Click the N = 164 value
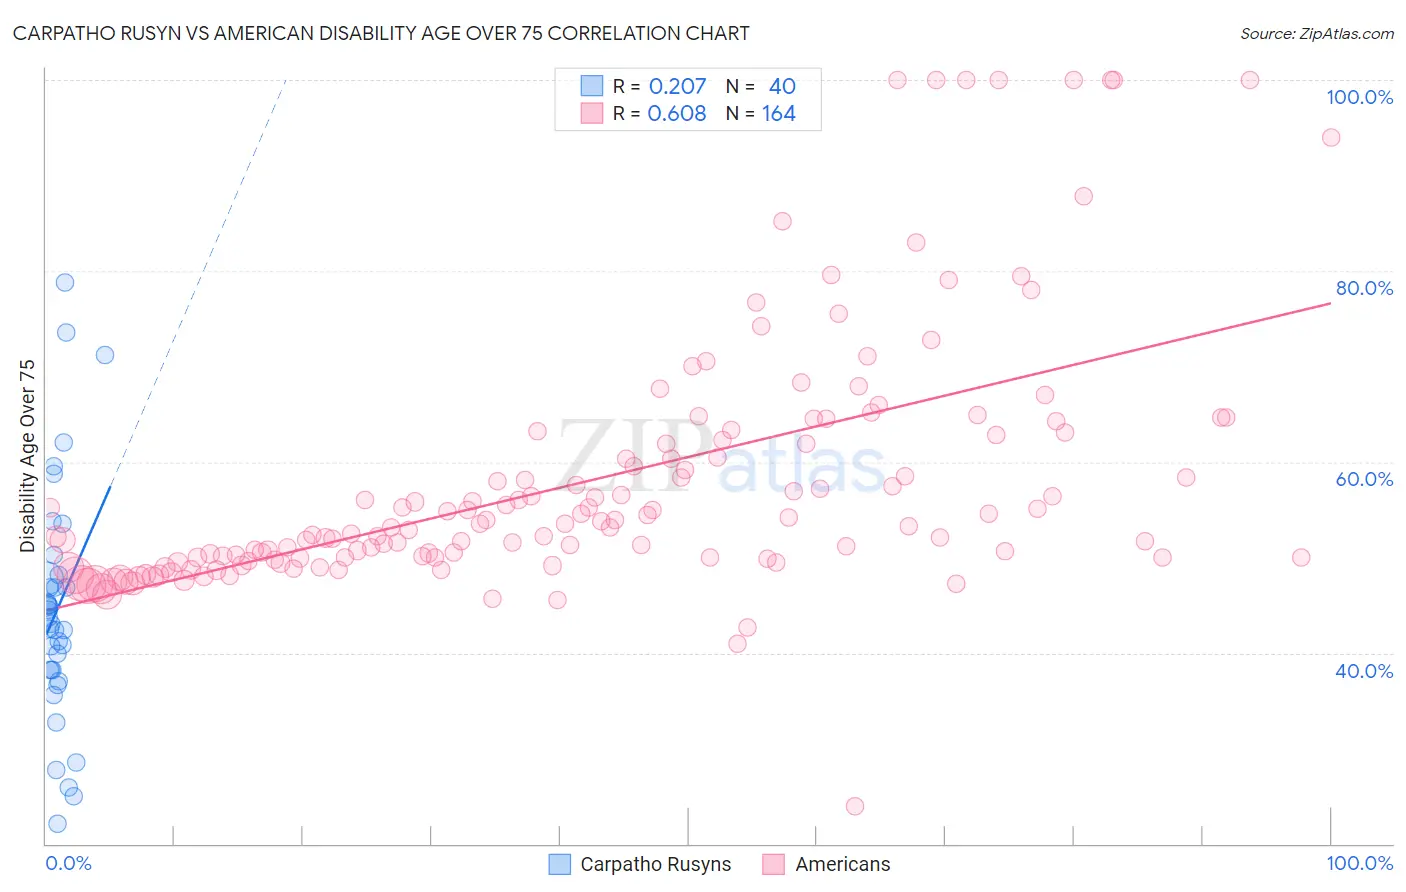The height and width of the screenshot is (892, 1406). [762, 114]
